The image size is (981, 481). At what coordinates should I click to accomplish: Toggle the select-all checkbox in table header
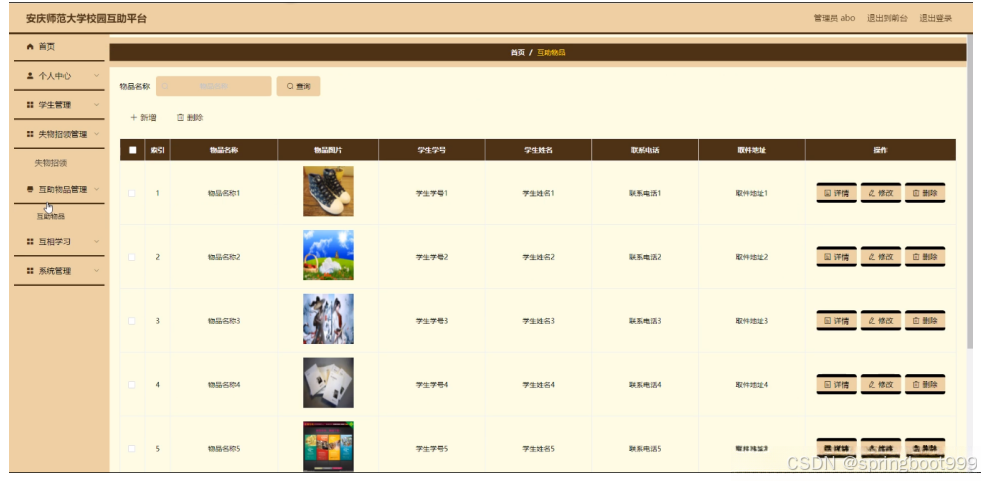[x=132, y=150]
